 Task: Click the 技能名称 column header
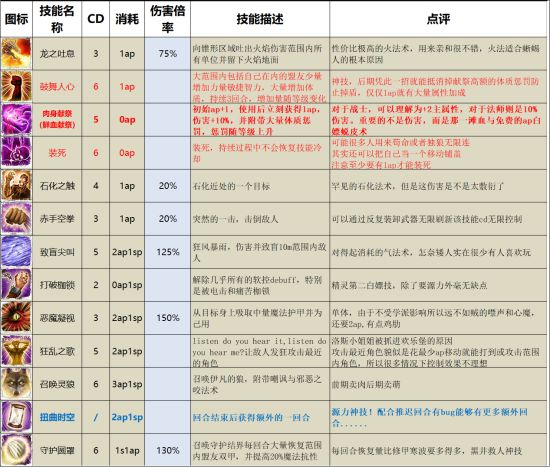(57, 19)
